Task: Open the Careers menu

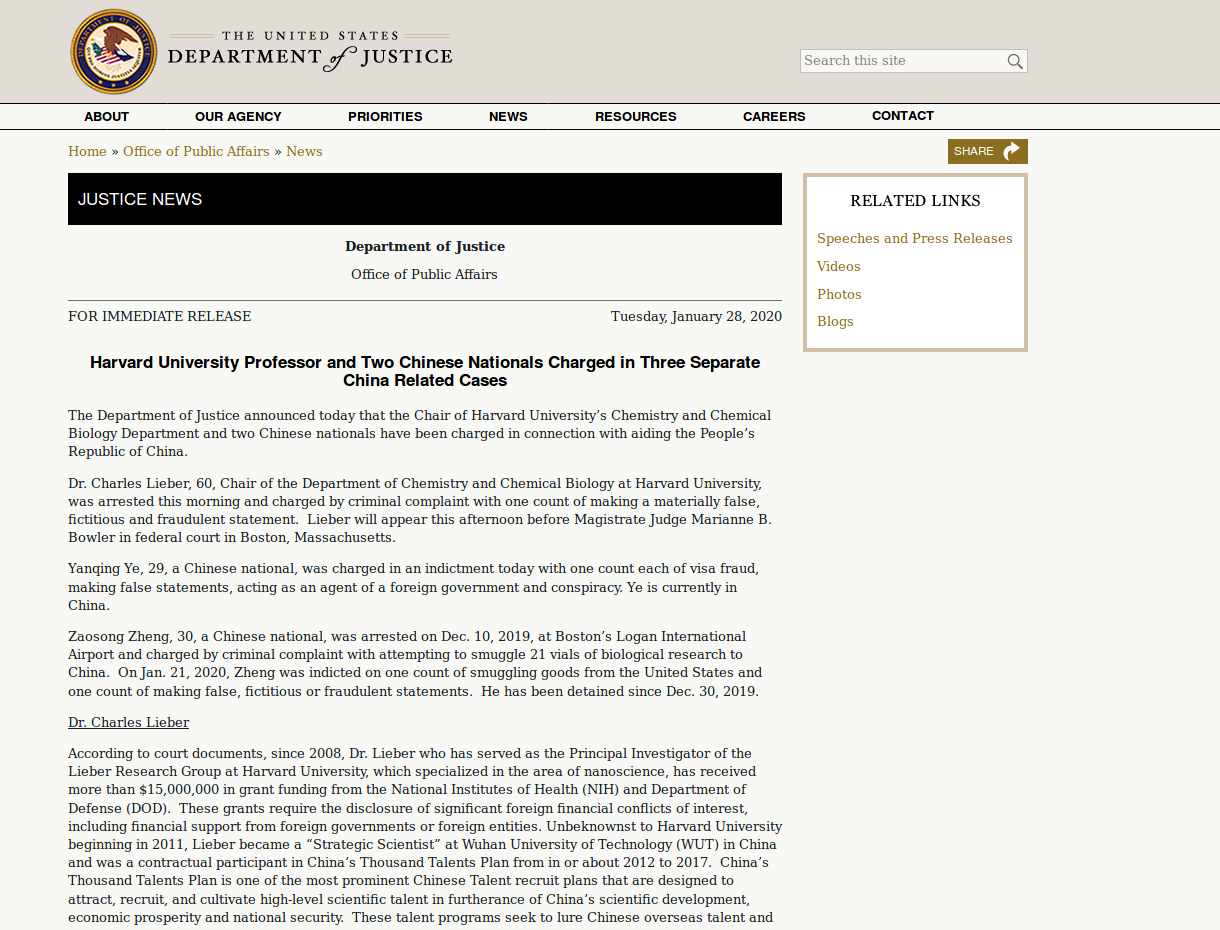Action: [x=774, y=116]
